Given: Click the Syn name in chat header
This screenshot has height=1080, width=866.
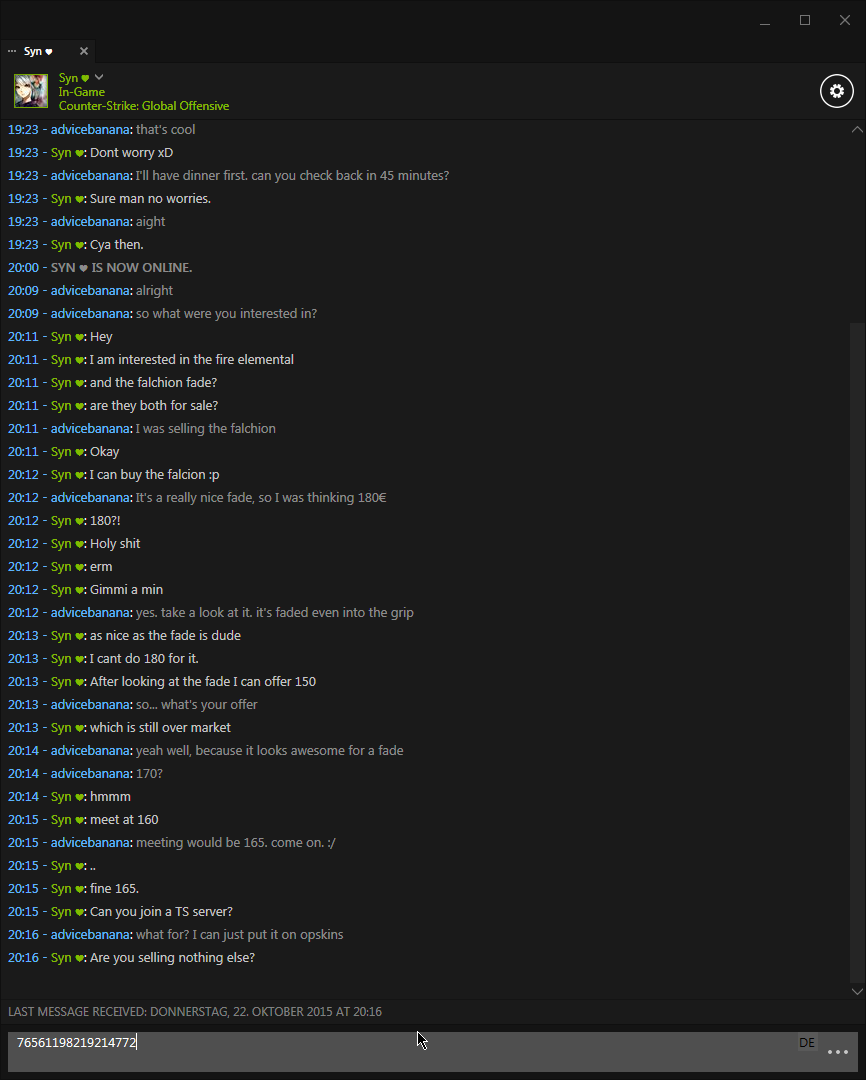Looking at the screenshot, I should click(68, 78).
